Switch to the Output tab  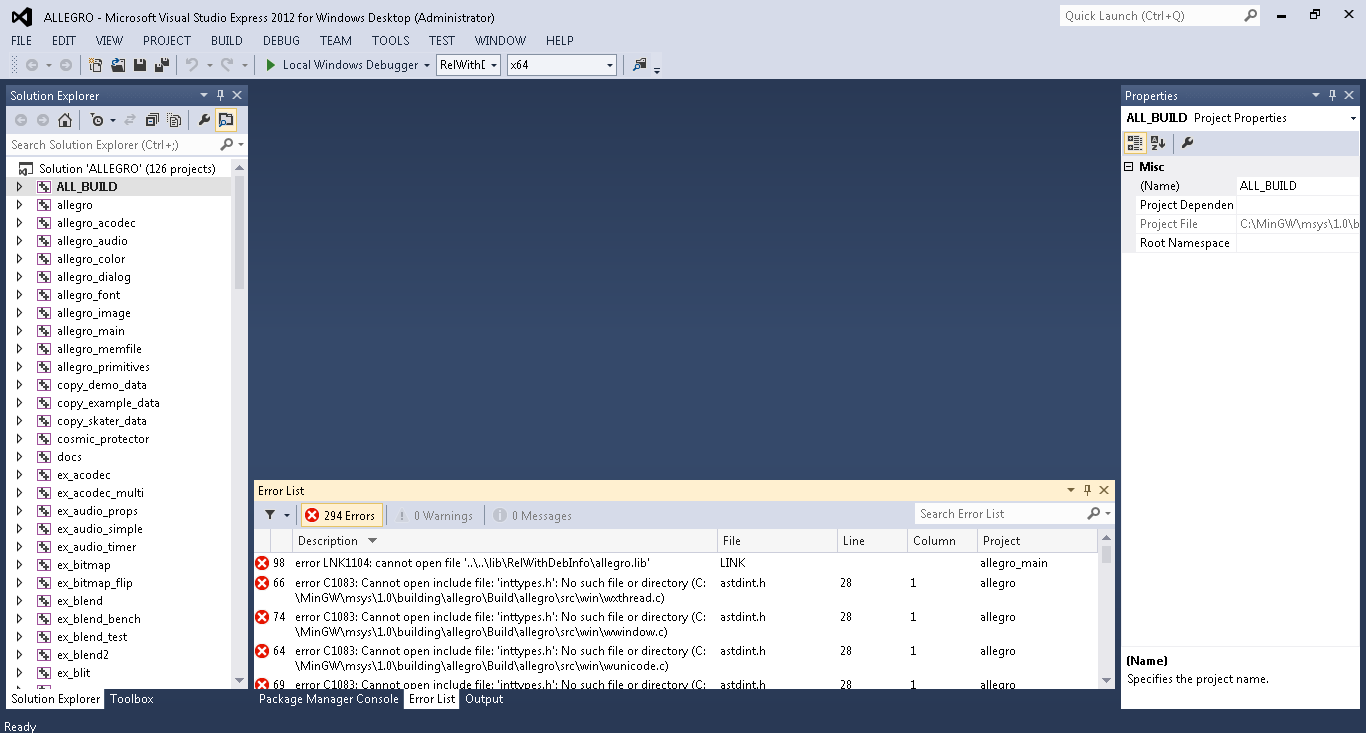[484, 699]
